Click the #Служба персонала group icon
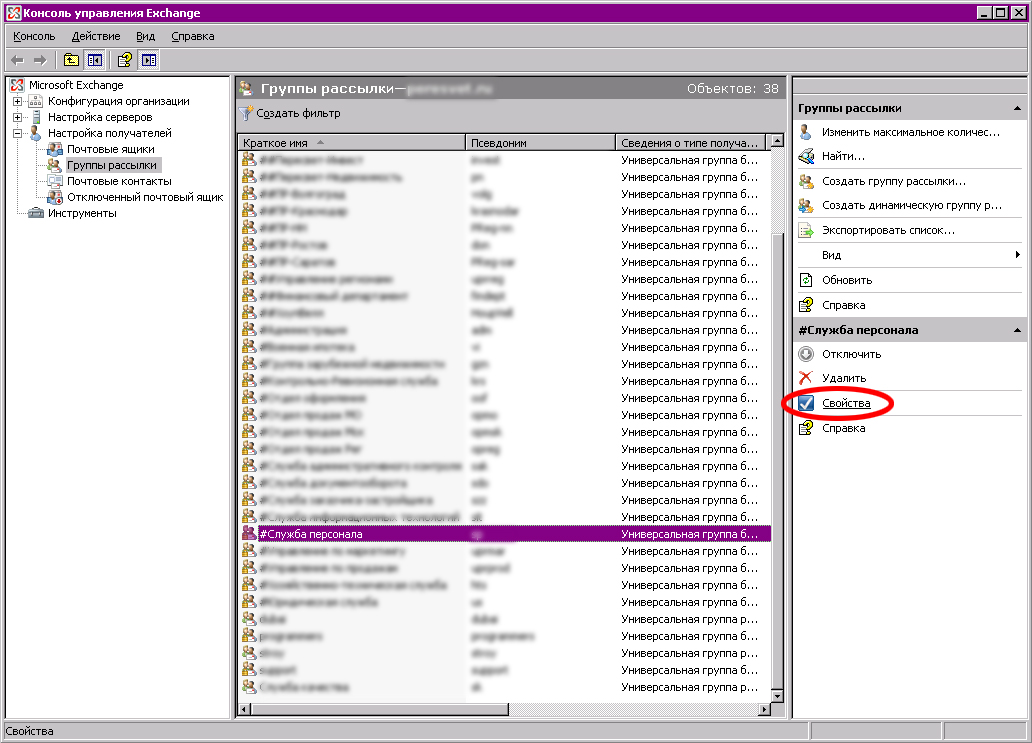Screen dimensions: 1032x743 pyautogui.click(x=249, y=533)
